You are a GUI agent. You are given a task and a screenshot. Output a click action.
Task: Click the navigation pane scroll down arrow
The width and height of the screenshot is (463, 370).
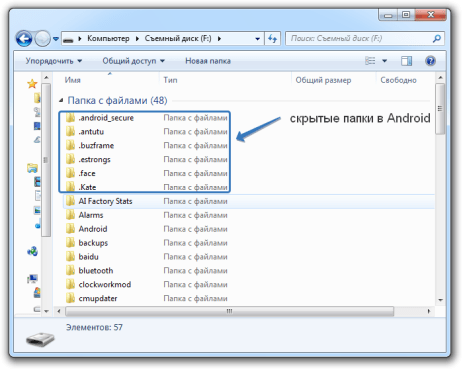[46, 311]
